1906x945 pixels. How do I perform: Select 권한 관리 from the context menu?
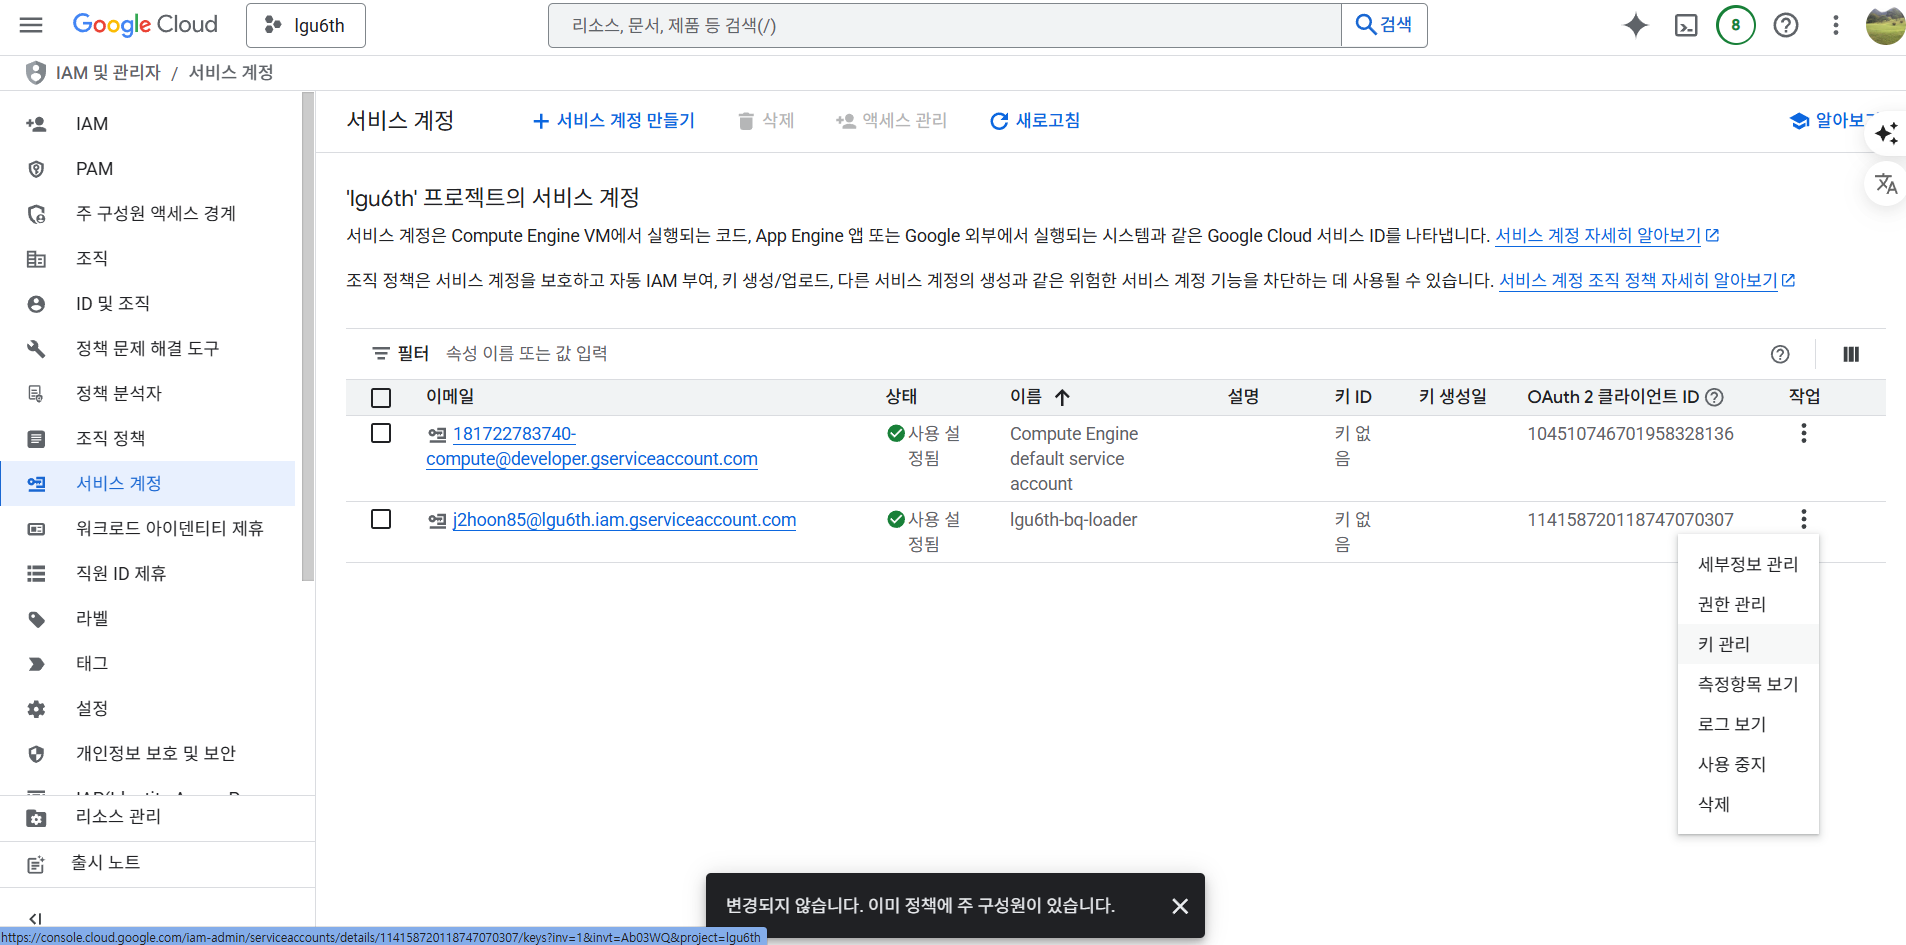click(1748, 604)
